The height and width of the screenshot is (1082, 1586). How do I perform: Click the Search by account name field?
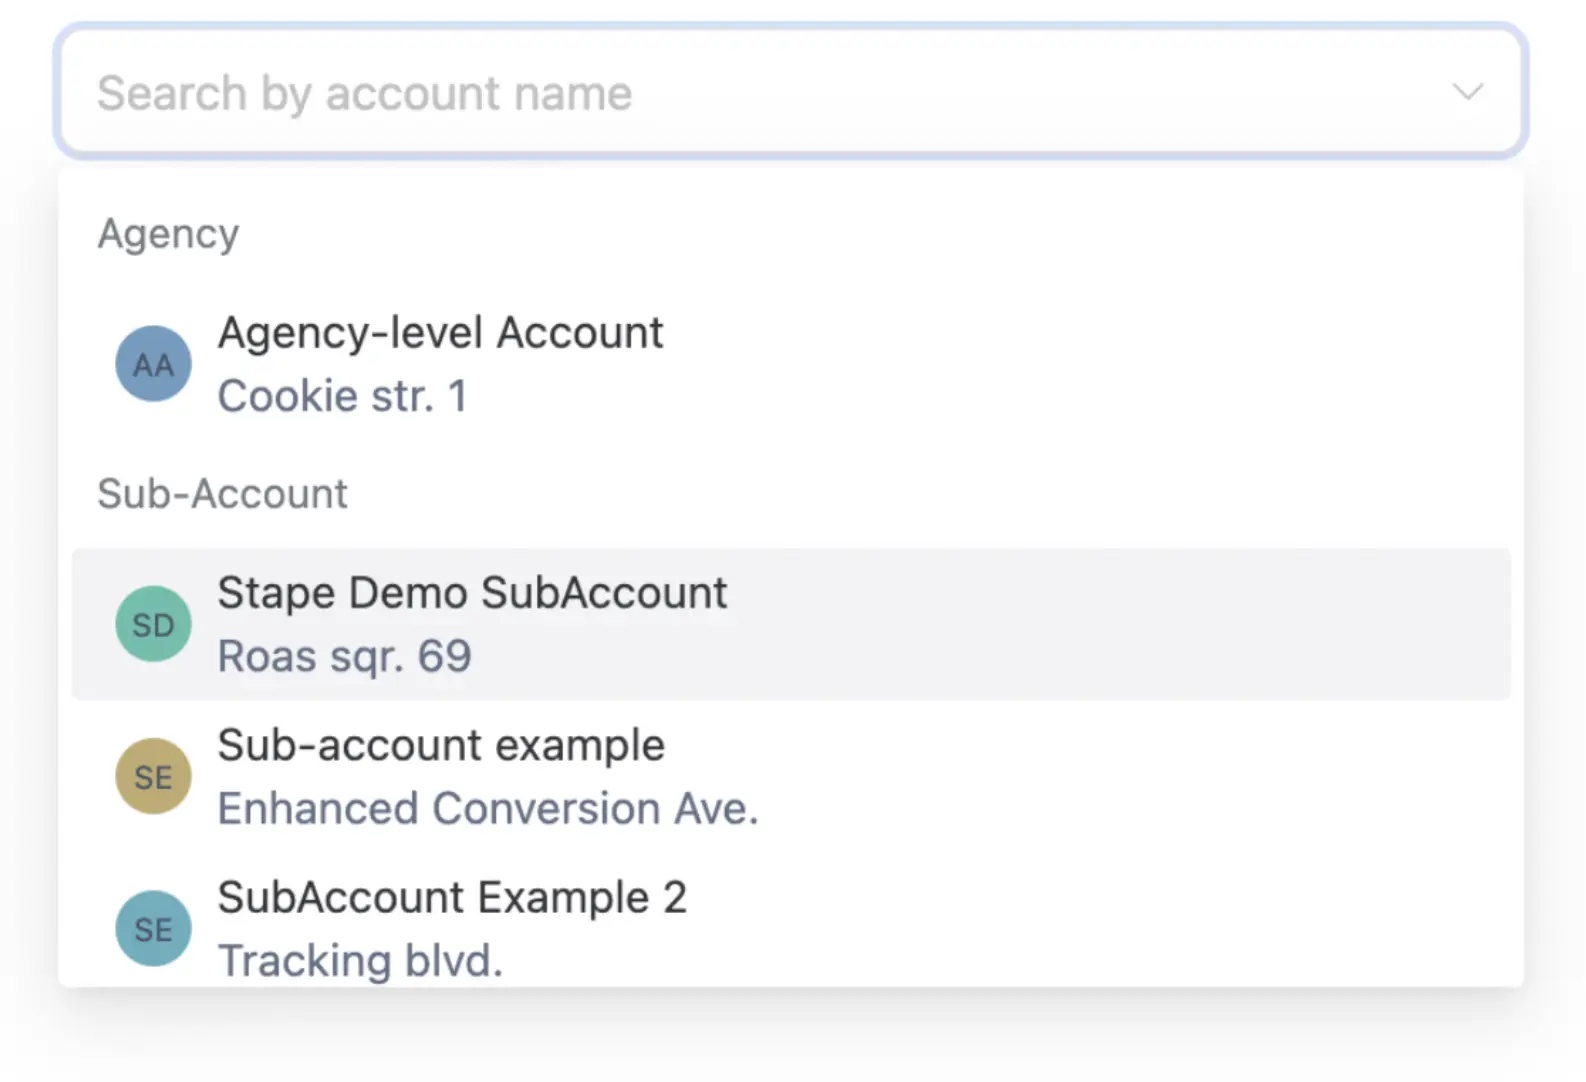700,93
